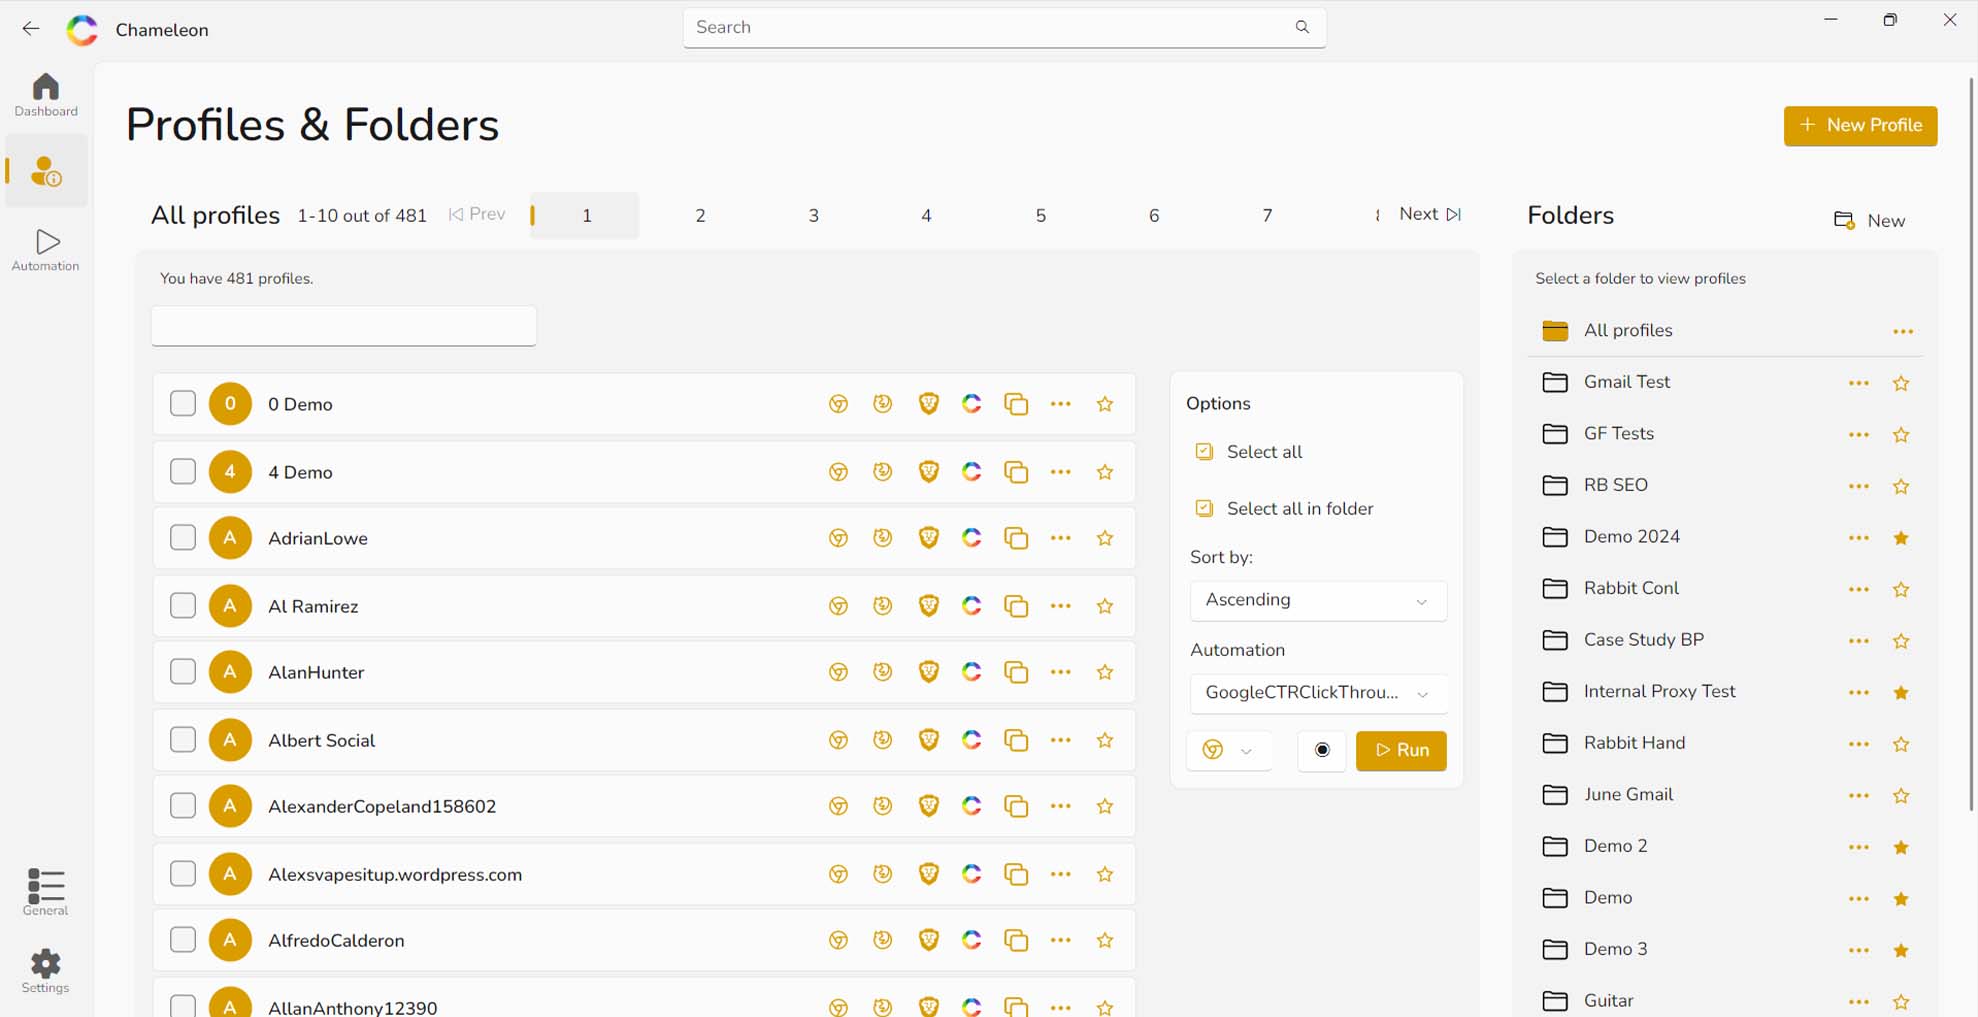Open the Automation section

pyautogui.click(x=46, y=250)
